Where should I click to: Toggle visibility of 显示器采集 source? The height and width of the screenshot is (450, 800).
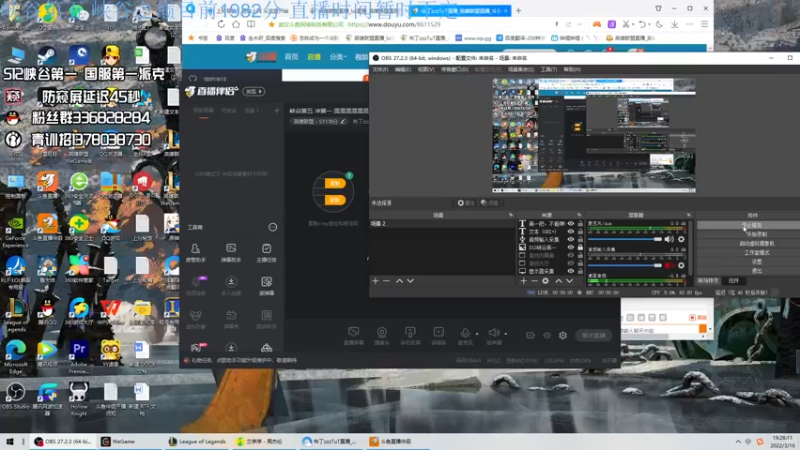point(571,271)
